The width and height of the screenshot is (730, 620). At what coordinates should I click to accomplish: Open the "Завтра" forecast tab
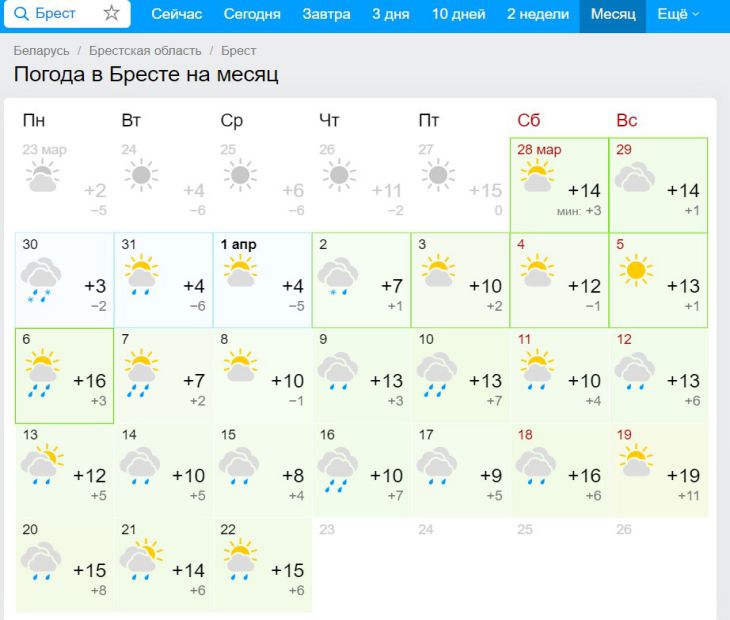coord(326,14)
